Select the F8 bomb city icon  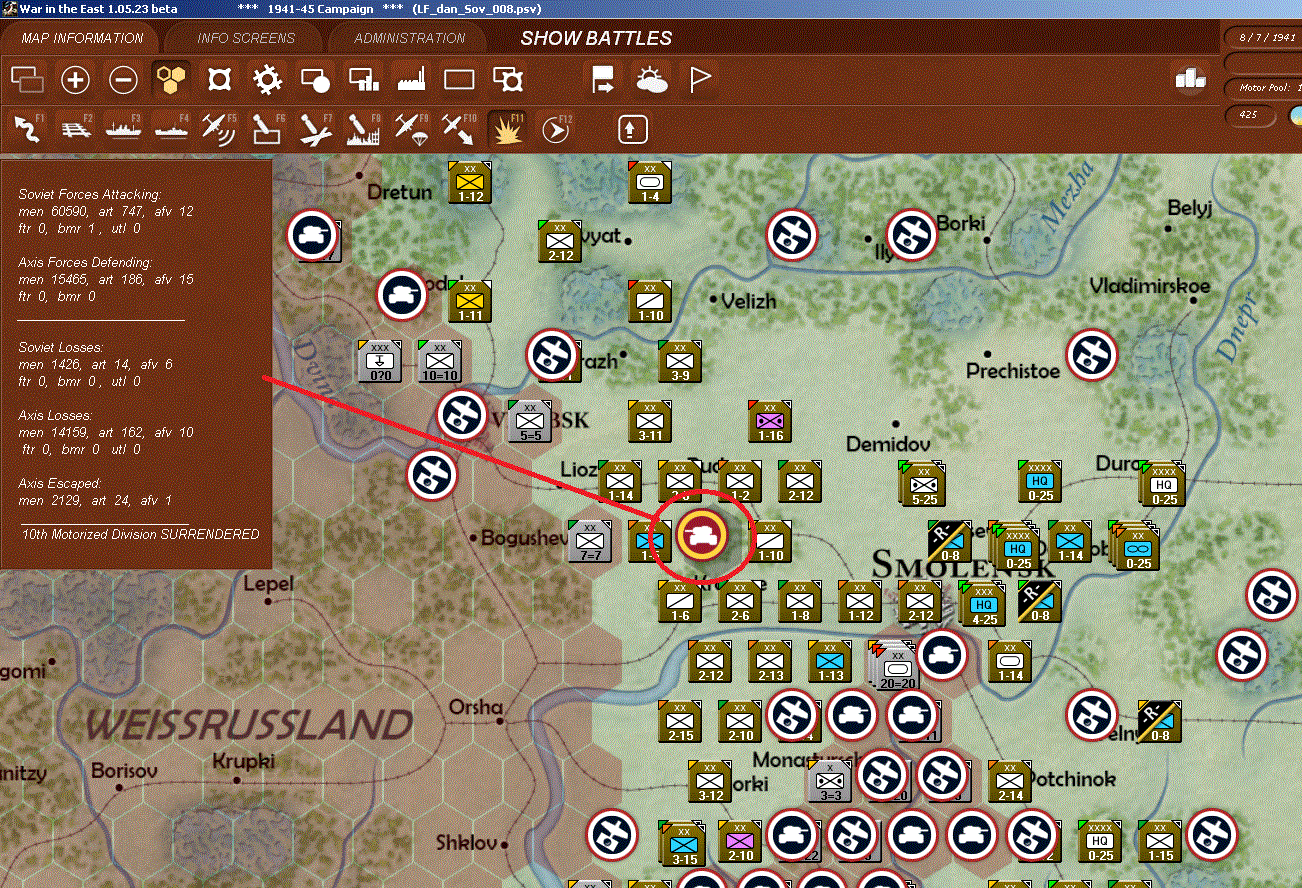click(x=363, y=129)
